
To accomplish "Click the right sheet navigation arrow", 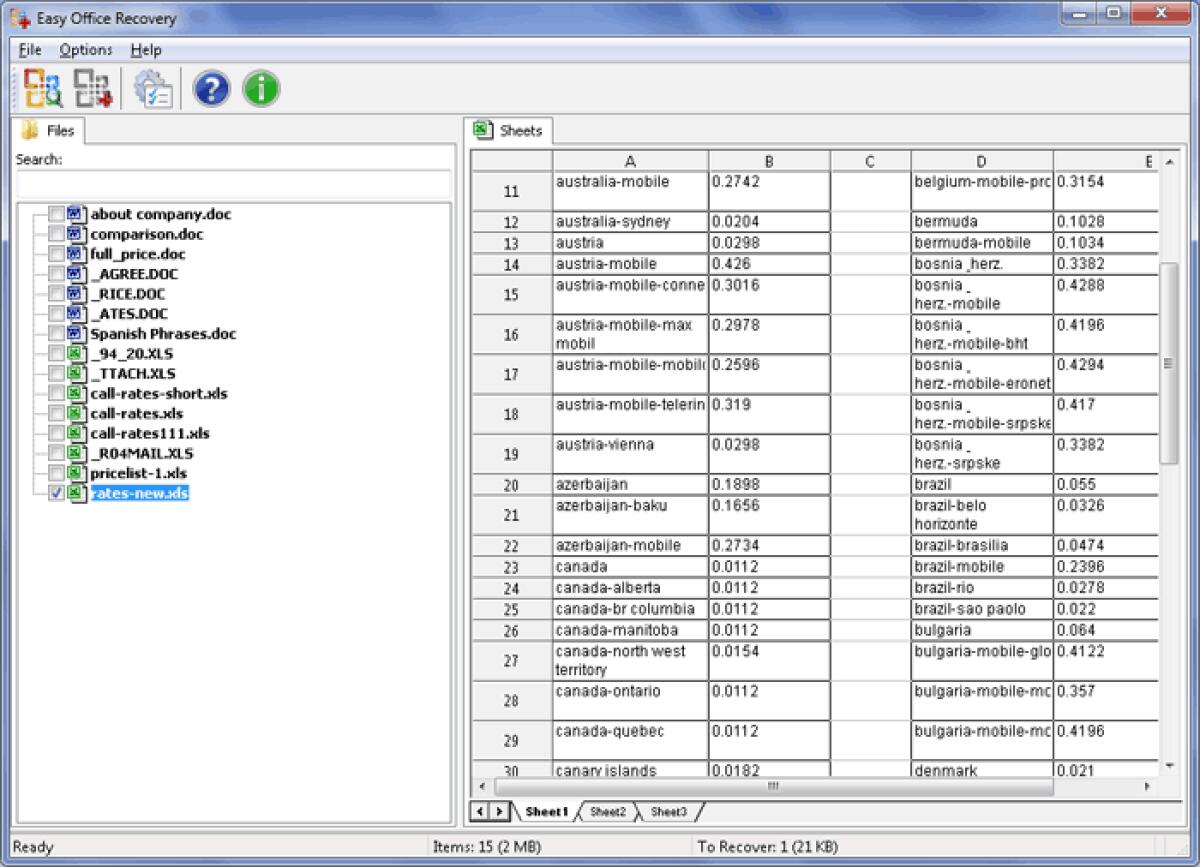I will point(501,811).
